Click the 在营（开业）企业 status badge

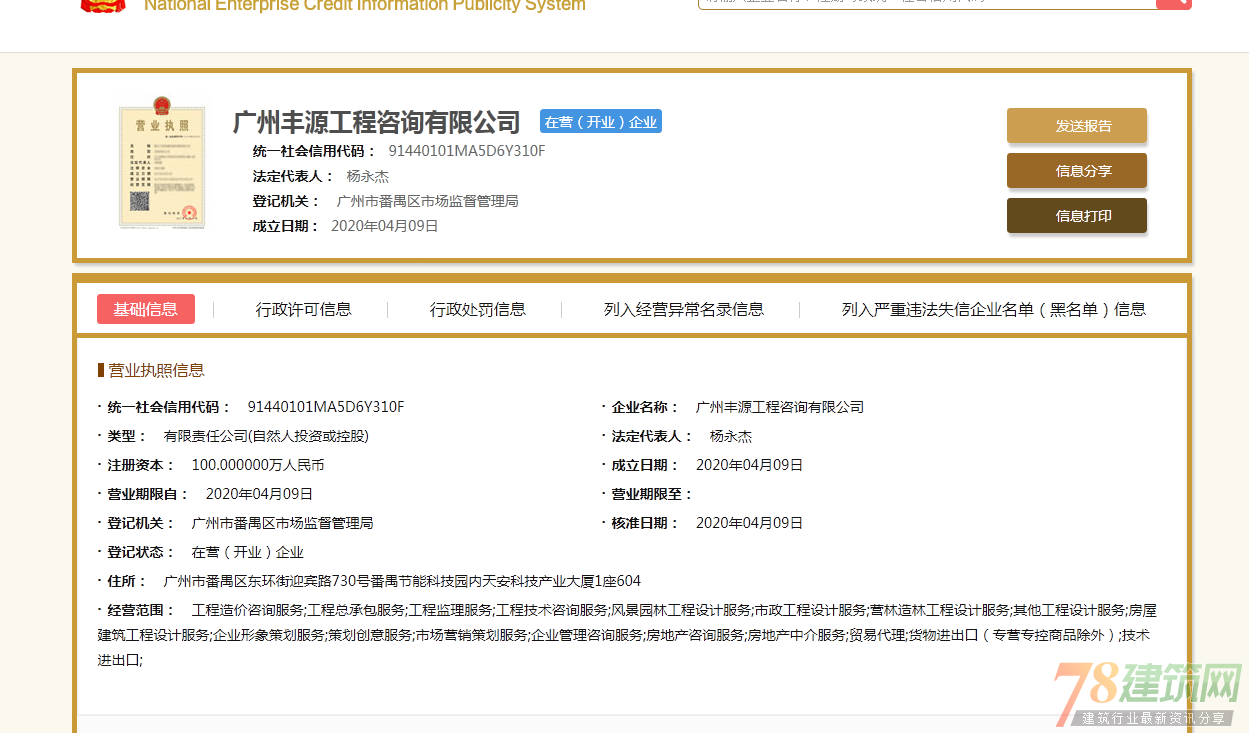point(601,122)
